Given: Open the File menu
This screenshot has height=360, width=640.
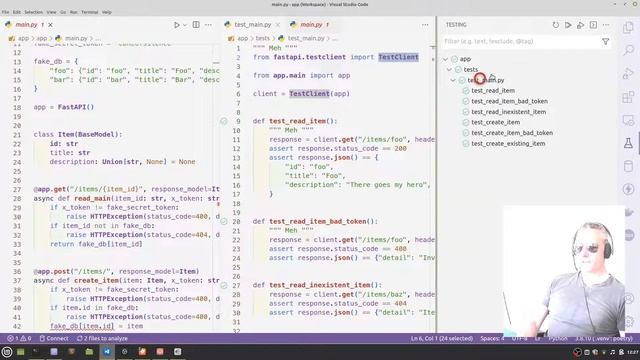Looking at the screenshot, I should tap(5, 12).
